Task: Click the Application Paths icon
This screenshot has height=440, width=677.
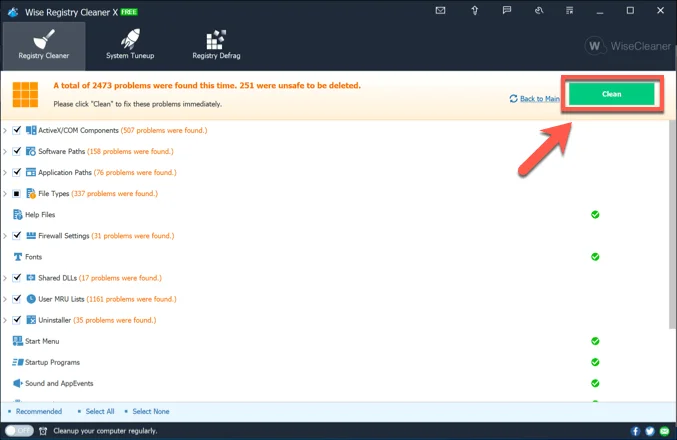Action: click(x=31, y=172)
